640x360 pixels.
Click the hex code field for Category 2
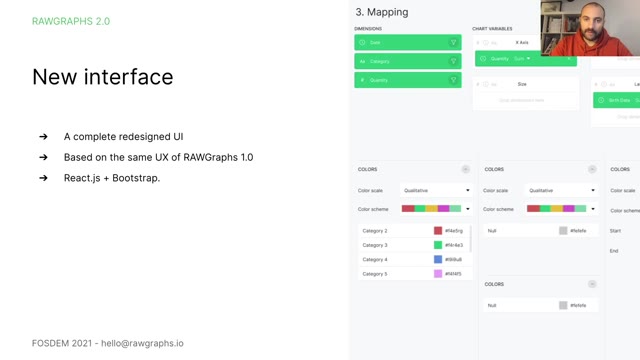tap(454, 231)
